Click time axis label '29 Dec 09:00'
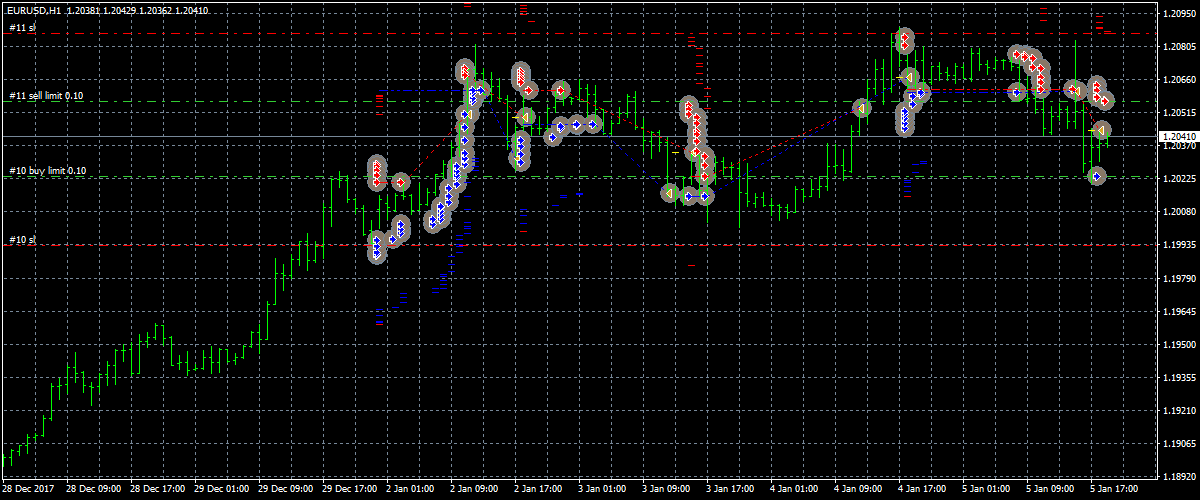Screen dimensions: 1200x500 click(288, 490)
